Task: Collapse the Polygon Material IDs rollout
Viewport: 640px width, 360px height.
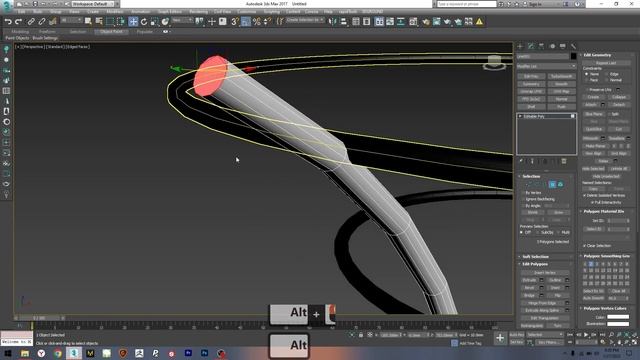Action: [x=603, y=211]
